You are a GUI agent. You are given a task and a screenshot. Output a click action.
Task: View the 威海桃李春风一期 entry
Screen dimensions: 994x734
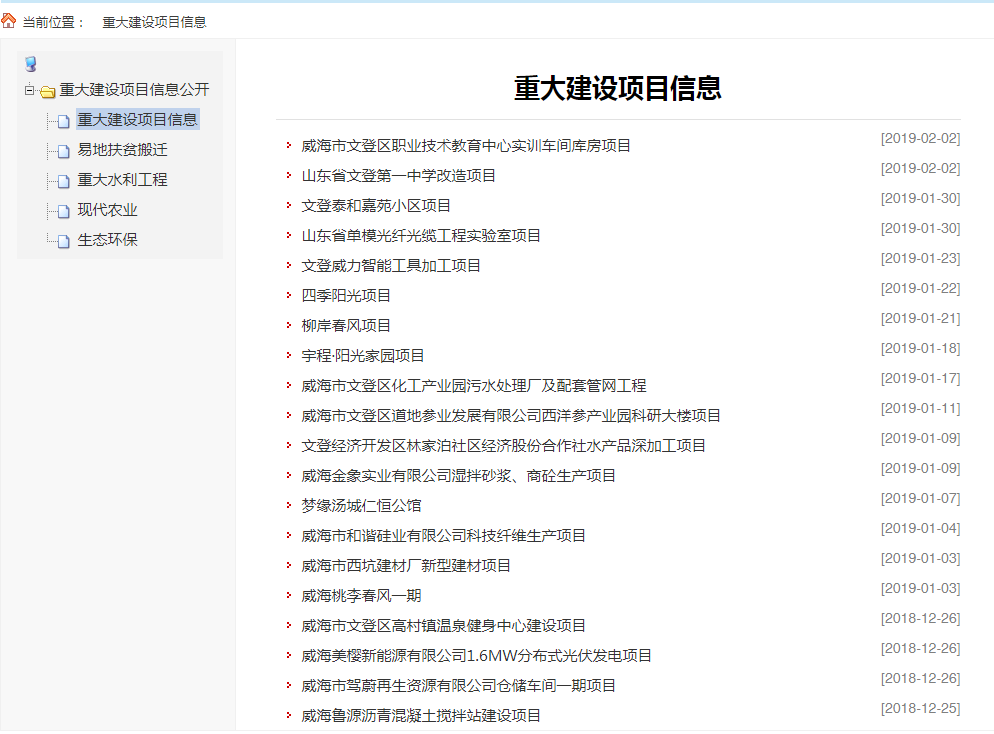pos(361,596)
